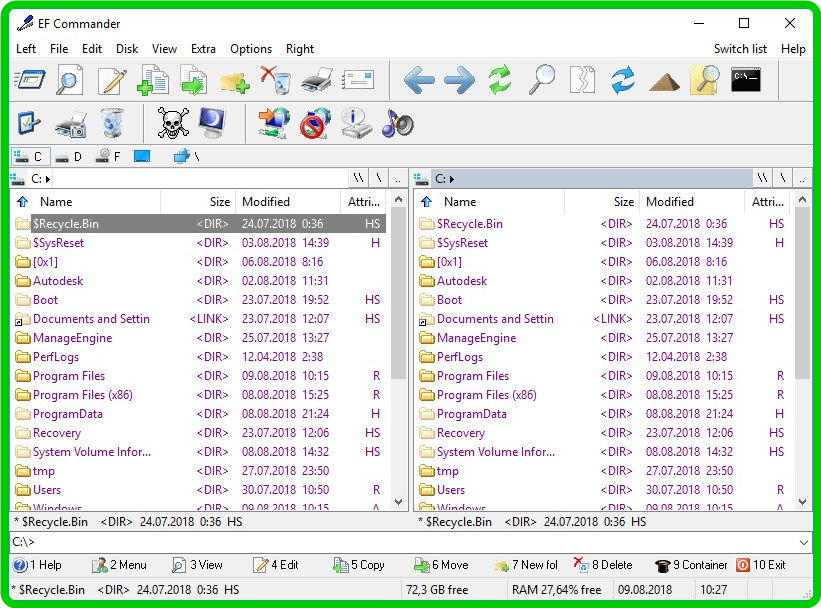
Task: Click the blue synchronize arrows icon
Action: coord(623,80)
